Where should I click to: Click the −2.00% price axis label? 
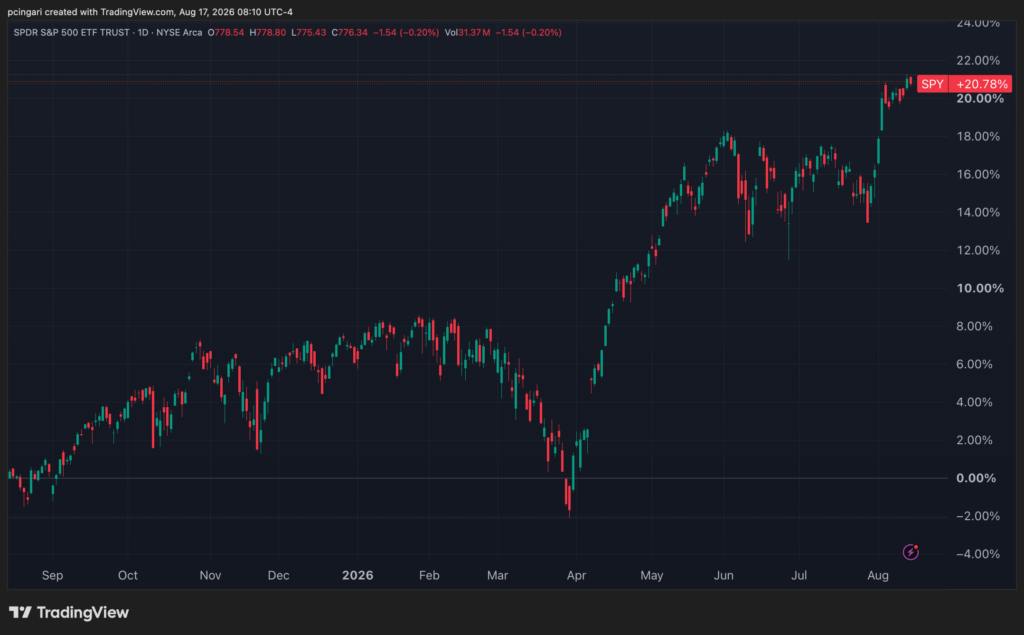point(978,516)
